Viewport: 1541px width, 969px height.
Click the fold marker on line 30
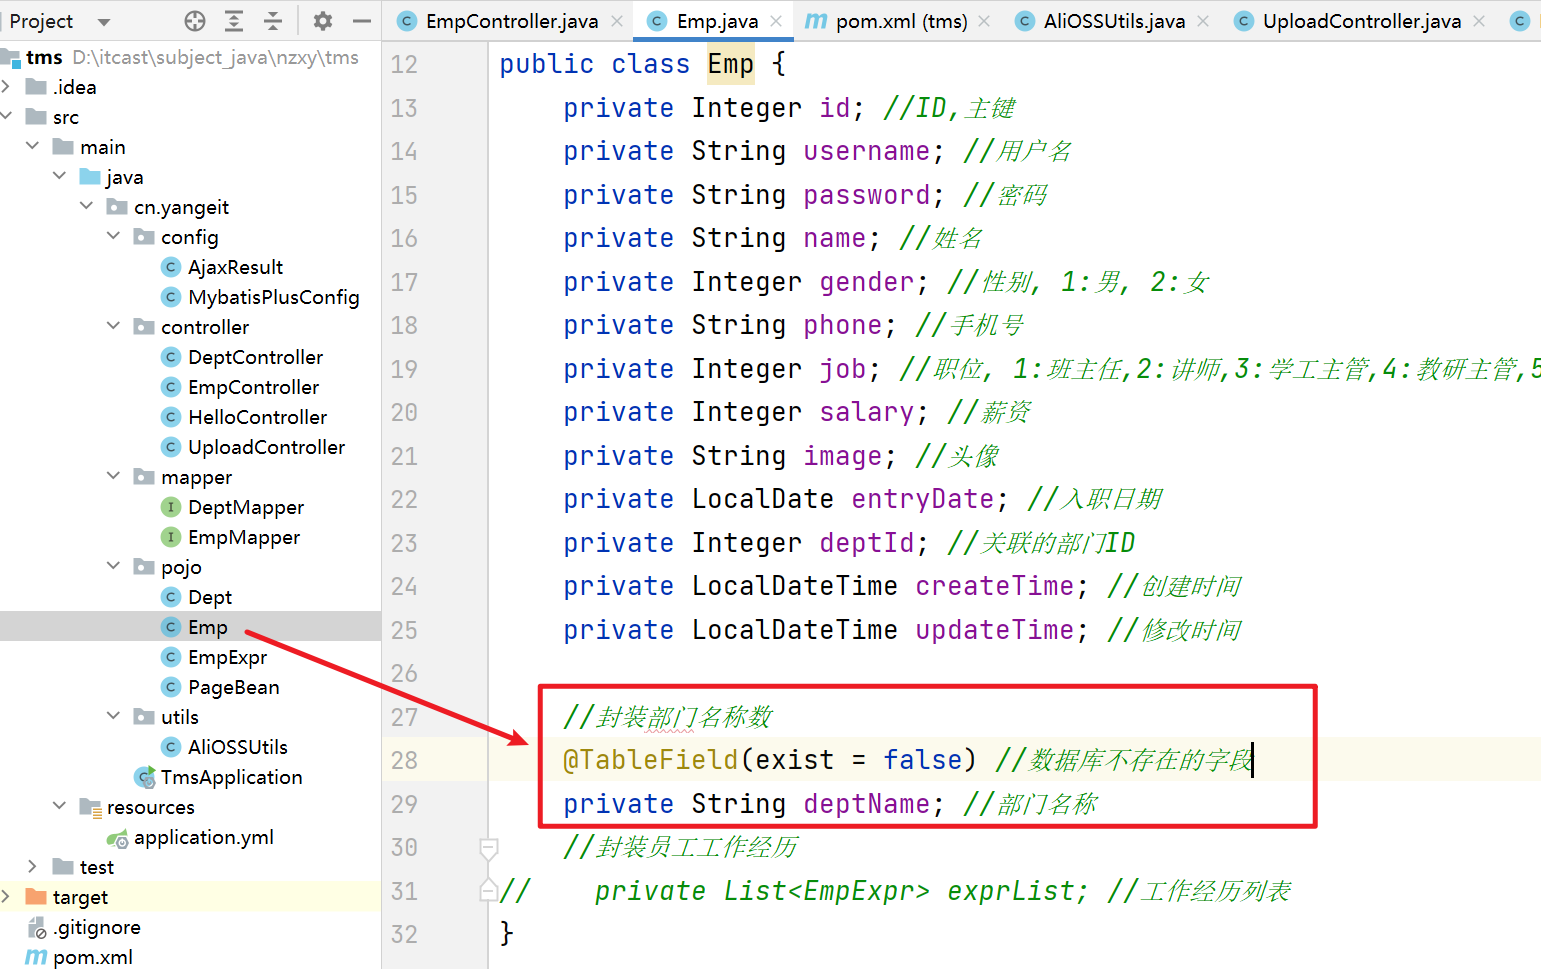coord(489,848)
